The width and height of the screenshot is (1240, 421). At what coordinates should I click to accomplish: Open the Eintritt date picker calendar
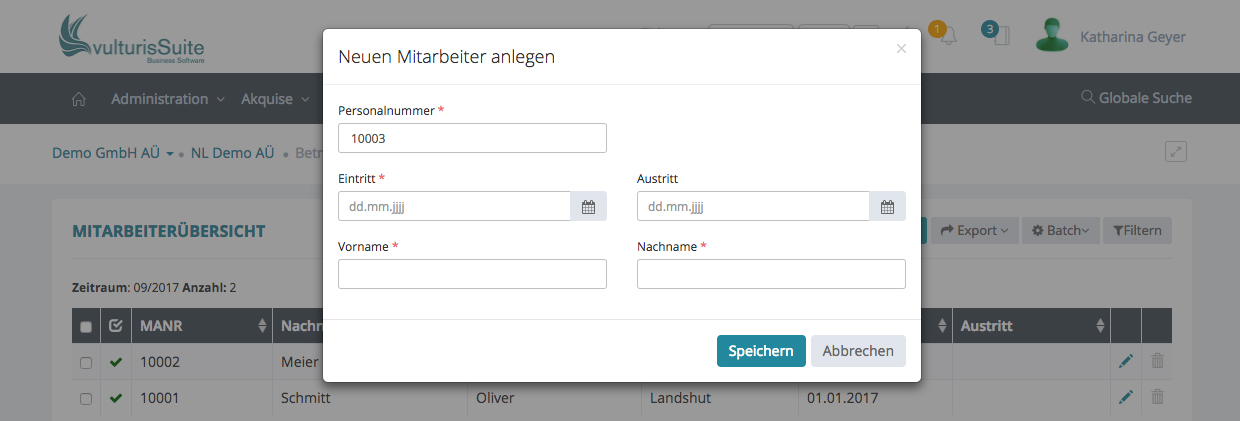[588, 207]
